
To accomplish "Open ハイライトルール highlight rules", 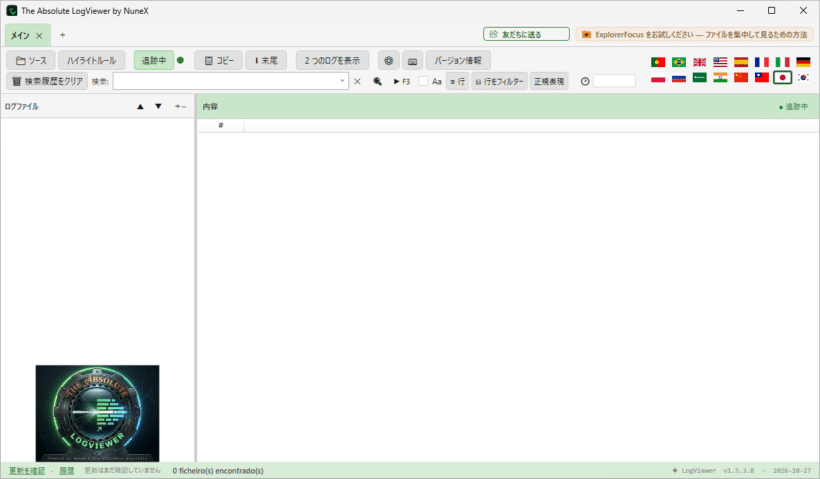I will (92, 61).
